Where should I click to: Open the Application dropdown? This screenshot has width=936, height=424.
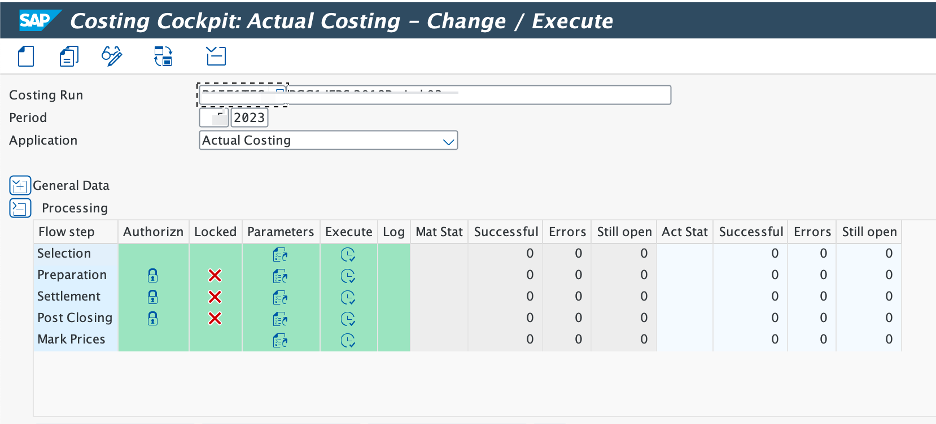448,141
